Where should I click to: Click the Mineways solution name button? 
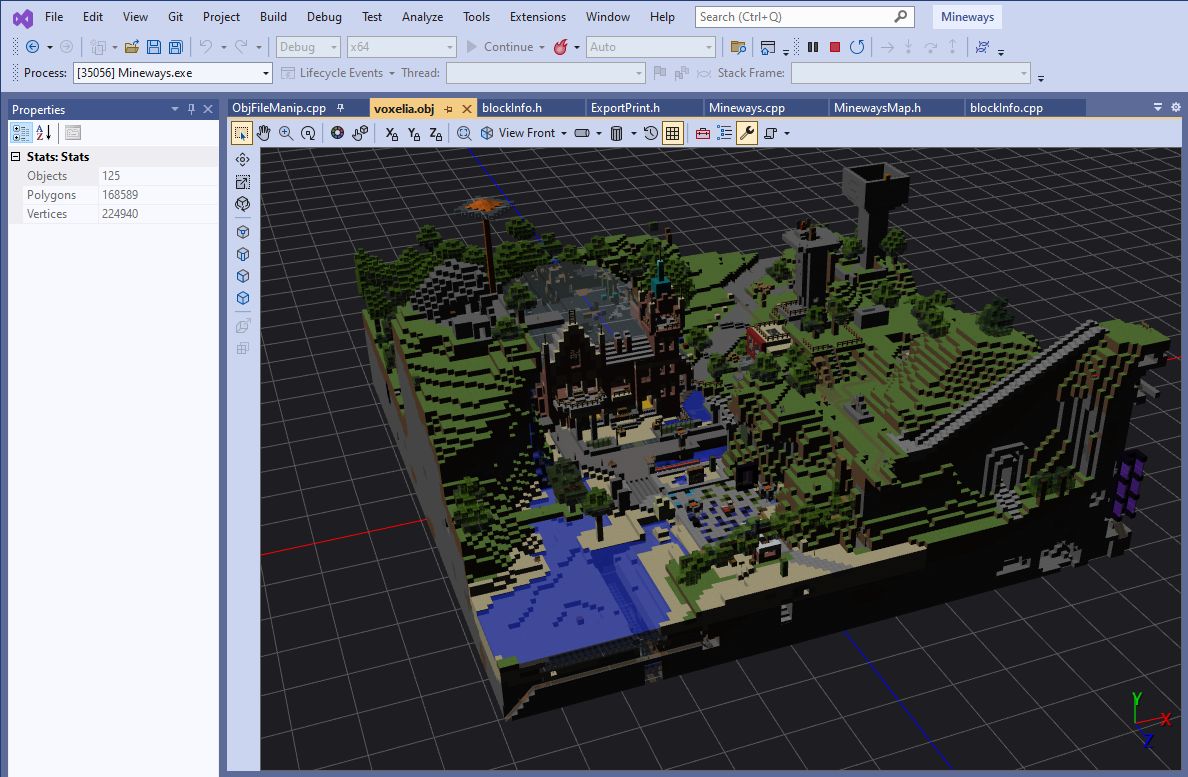pos(967,17)
